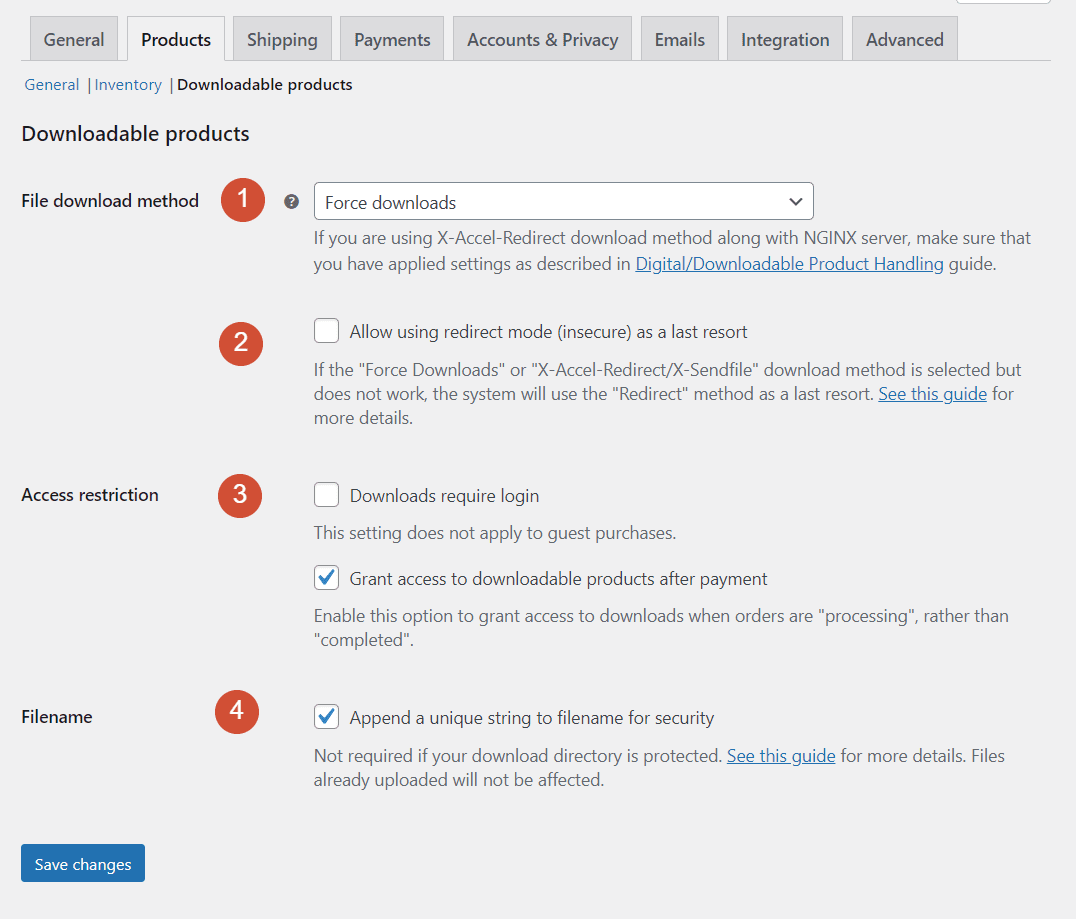
Task: Open the Inventory settings section
Action: pyautogui.click(x=128, y=84)
